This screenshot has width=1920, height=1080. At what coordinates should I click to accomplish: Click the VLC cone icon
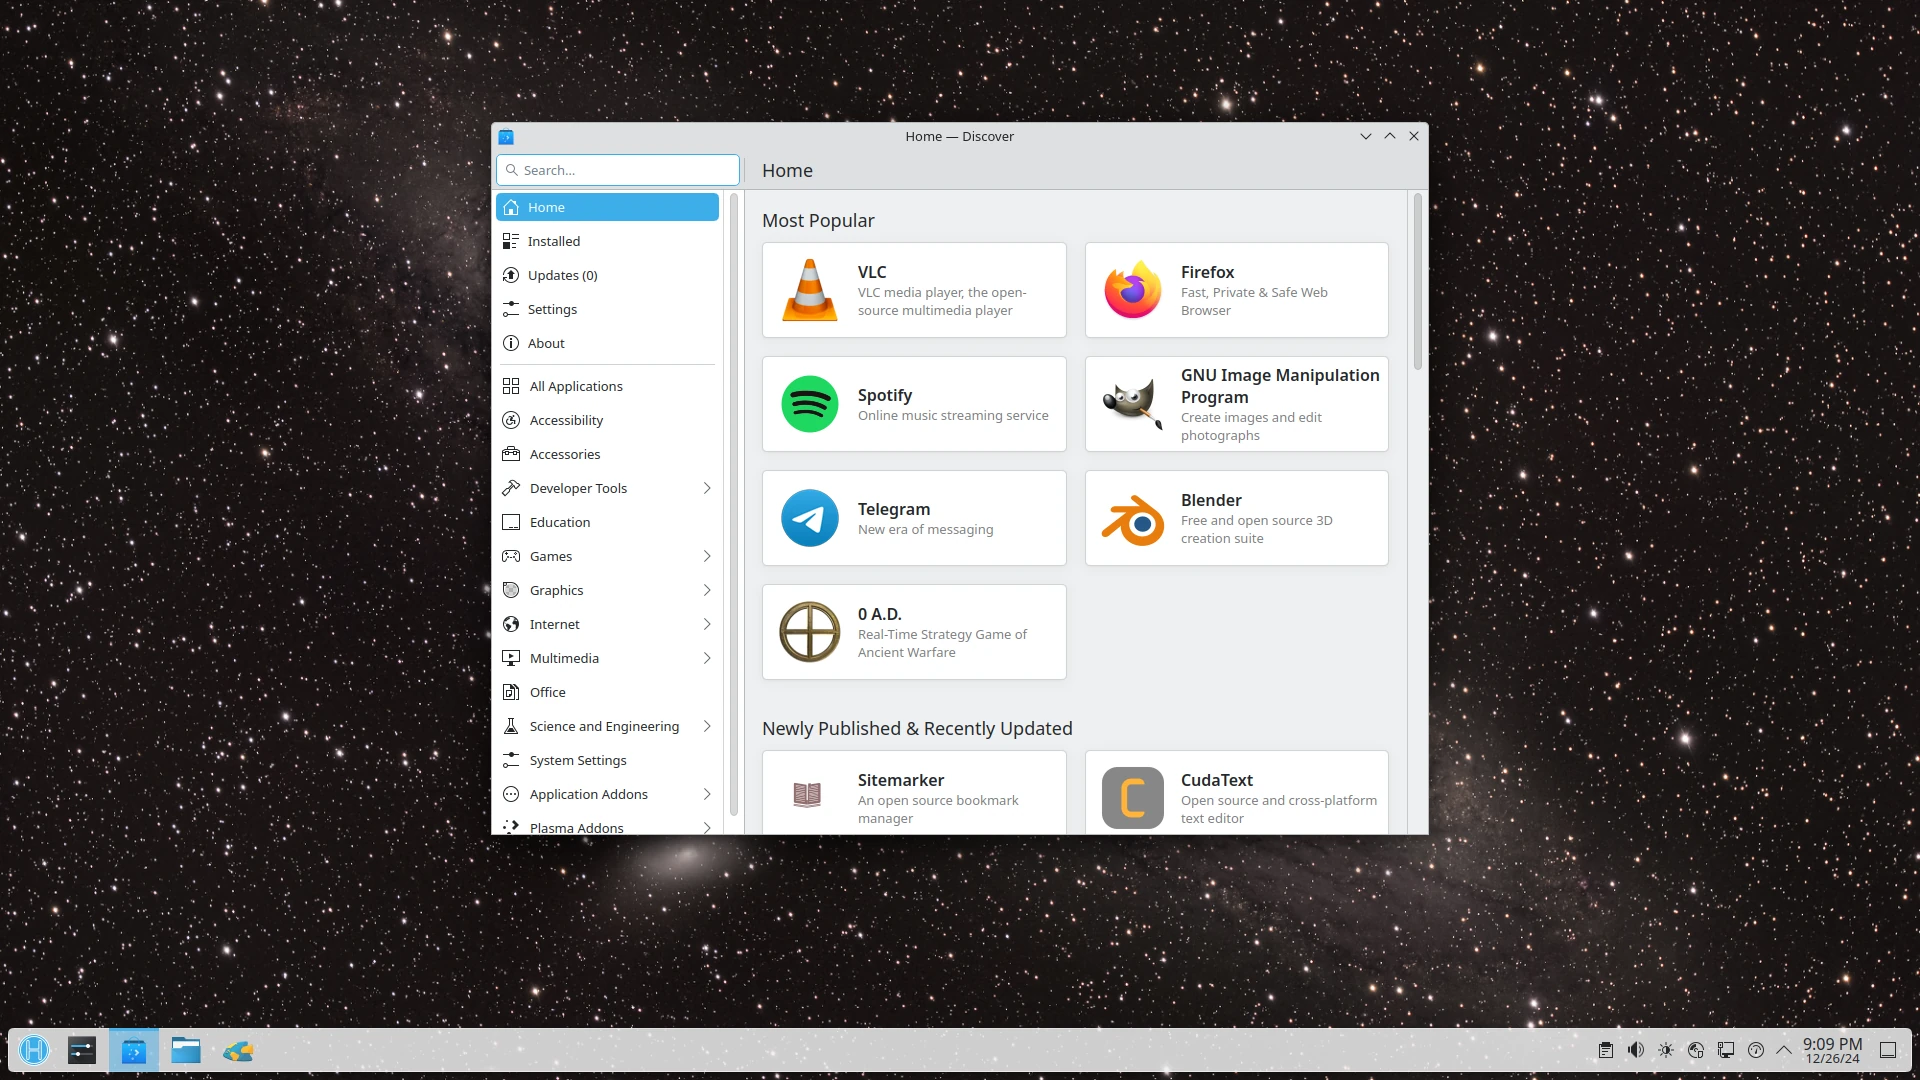click(x=809, y=290)
